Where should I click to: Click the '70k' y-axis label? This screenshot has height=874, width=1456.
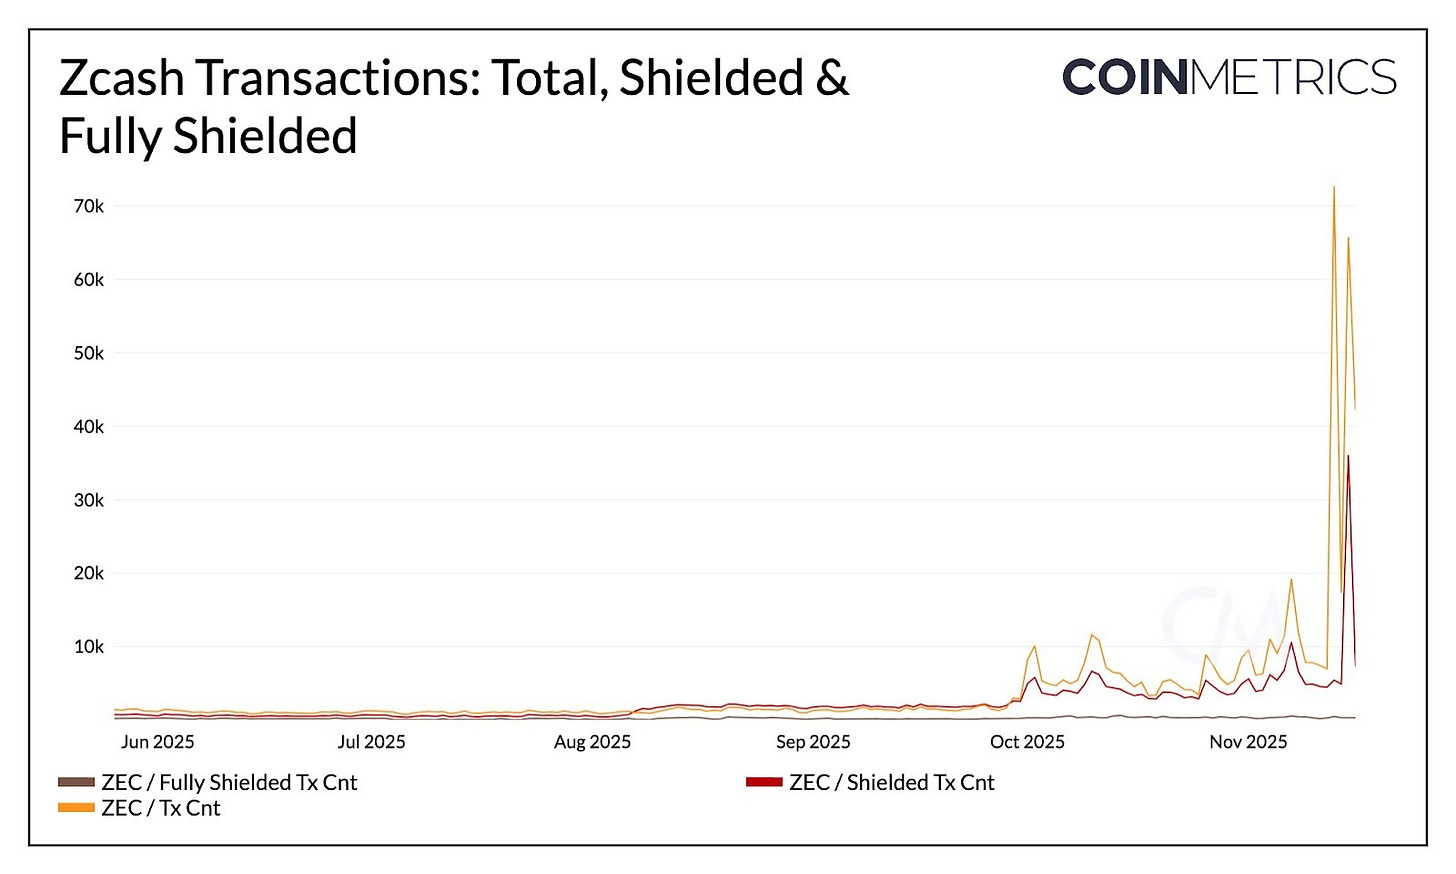(89, 206)
